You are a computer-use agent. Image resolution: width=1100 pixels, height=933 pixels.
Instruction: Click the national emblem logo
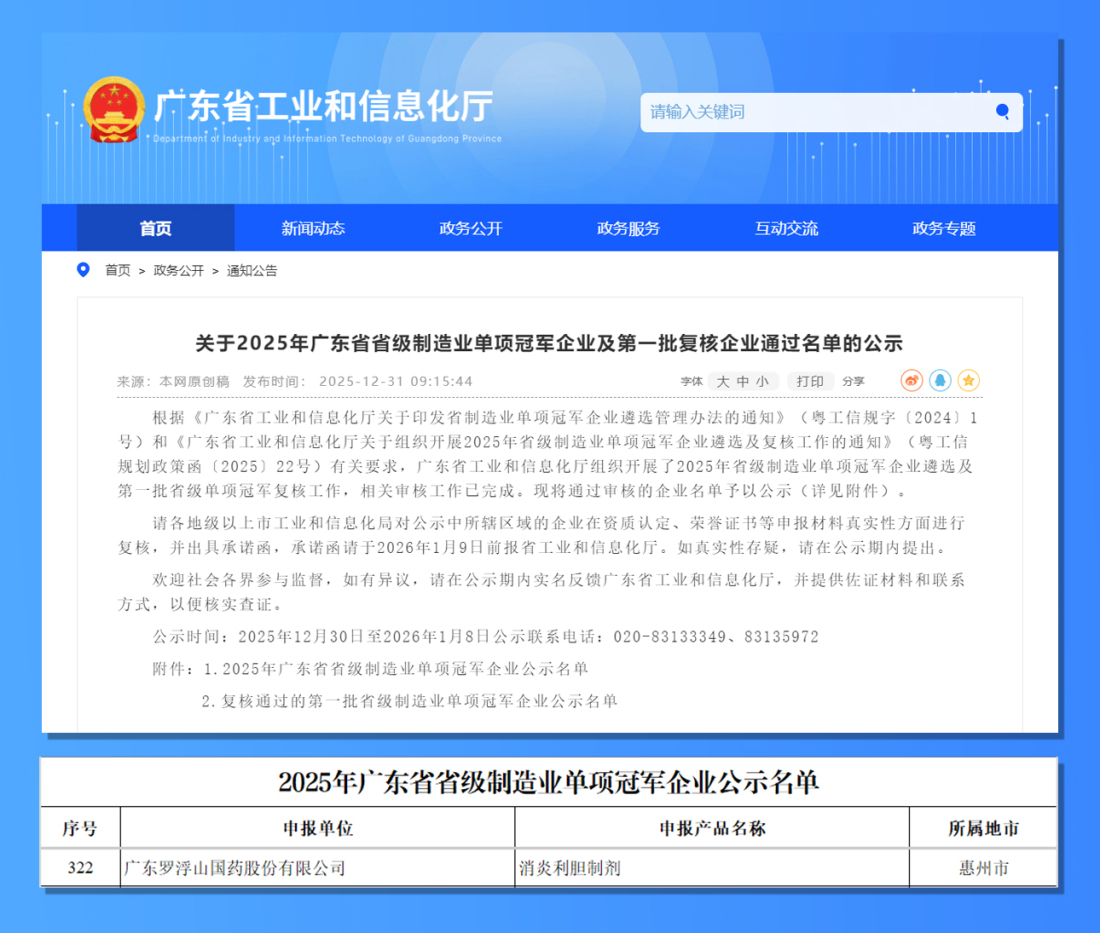pos(113,108)
